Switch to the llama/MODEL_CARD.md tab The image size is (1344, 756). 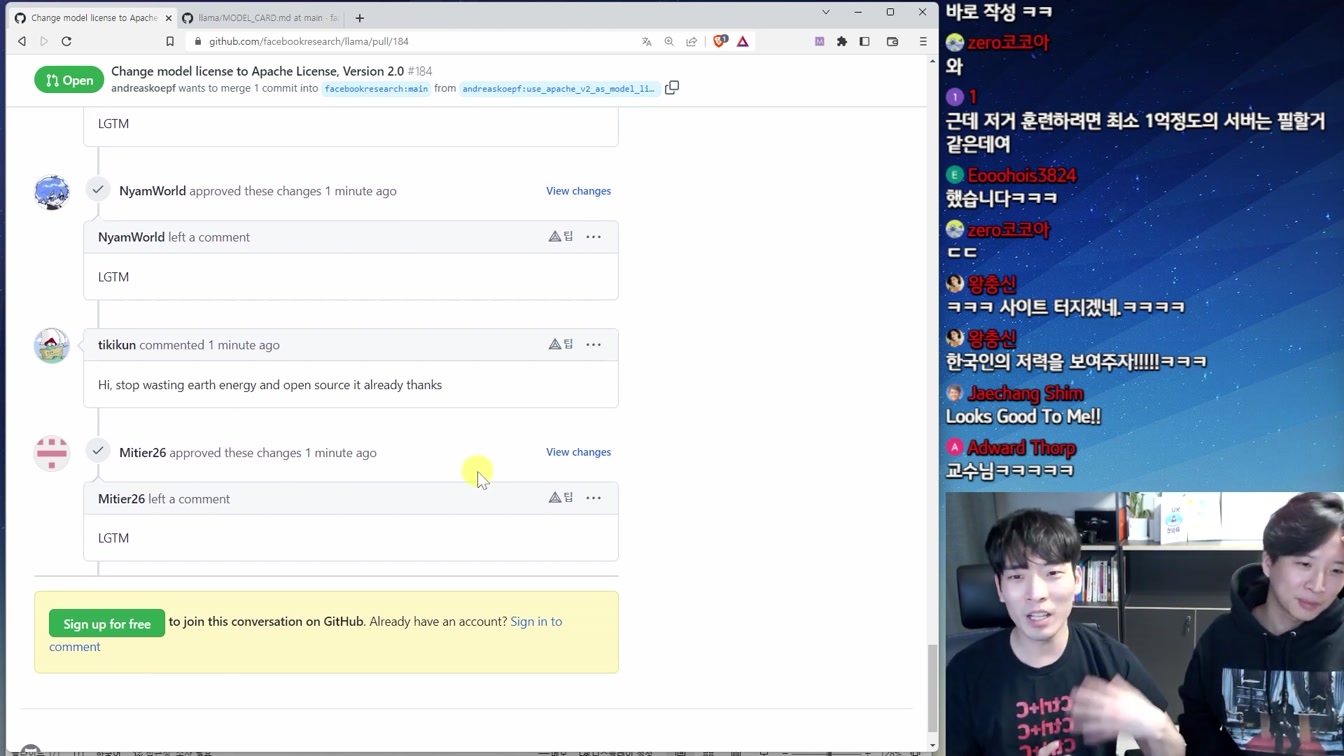coord(262,18)
